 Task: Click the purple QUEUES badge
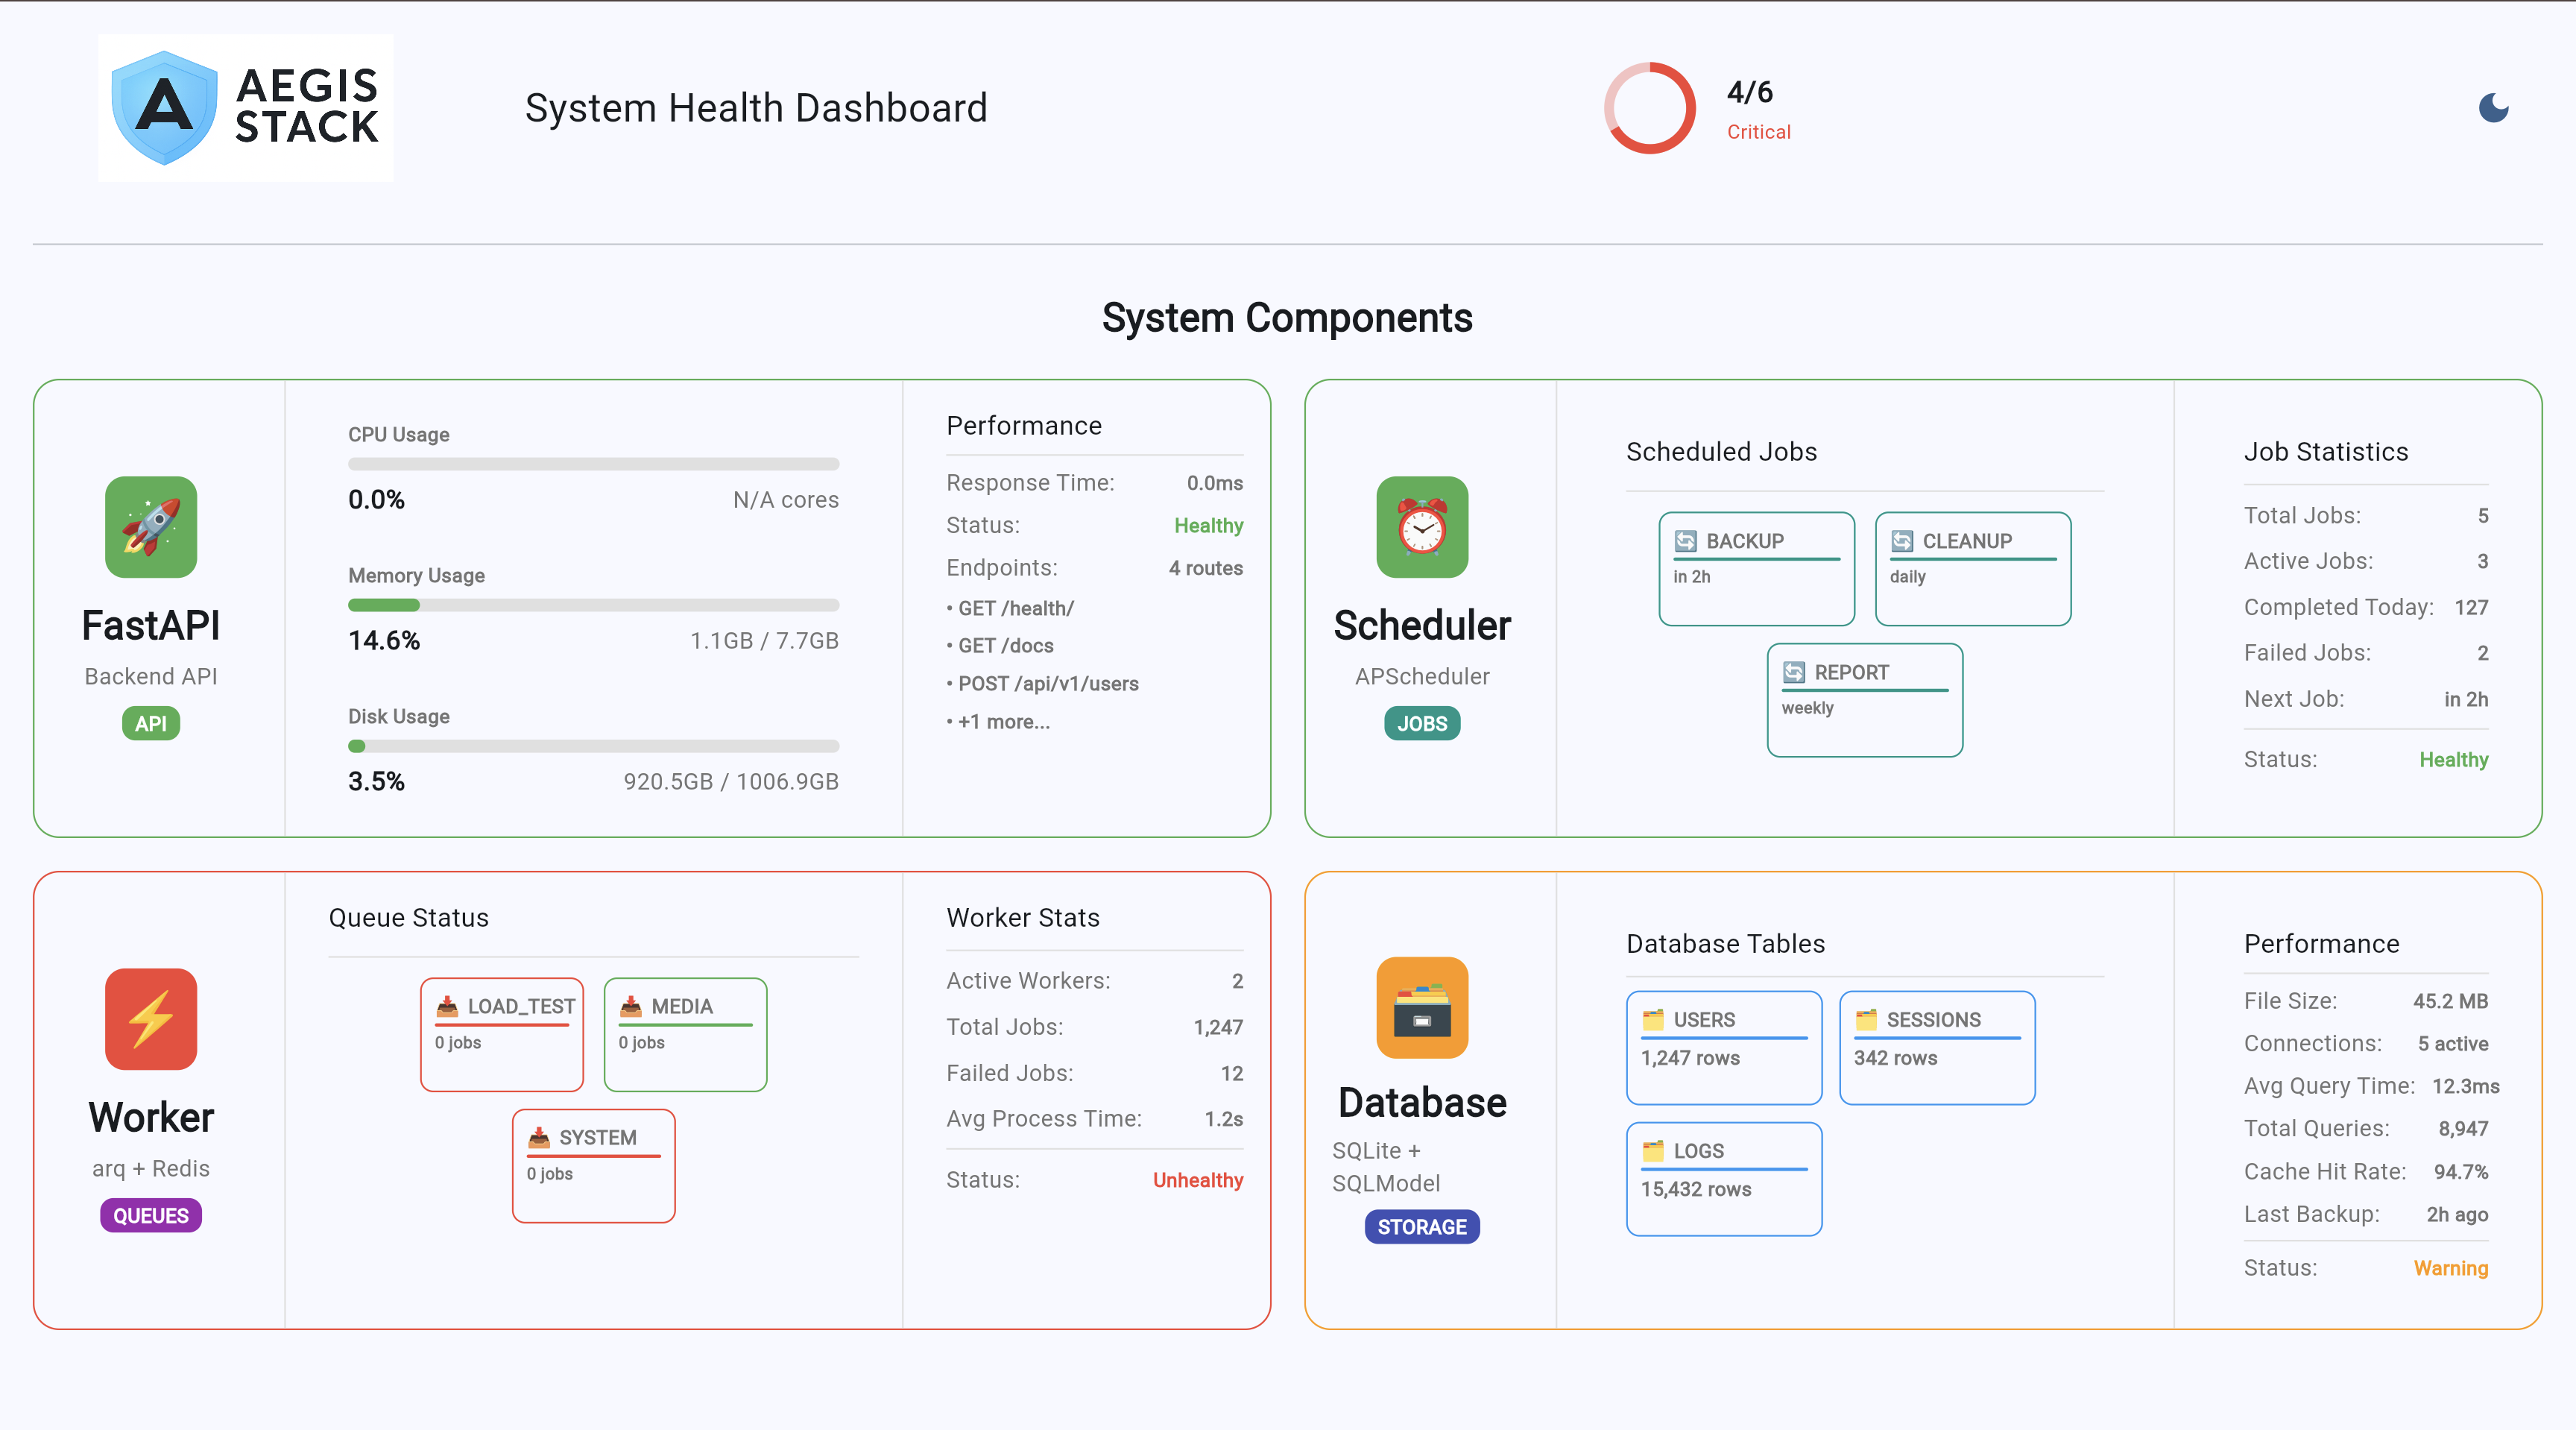click(x=151, y=1216)
